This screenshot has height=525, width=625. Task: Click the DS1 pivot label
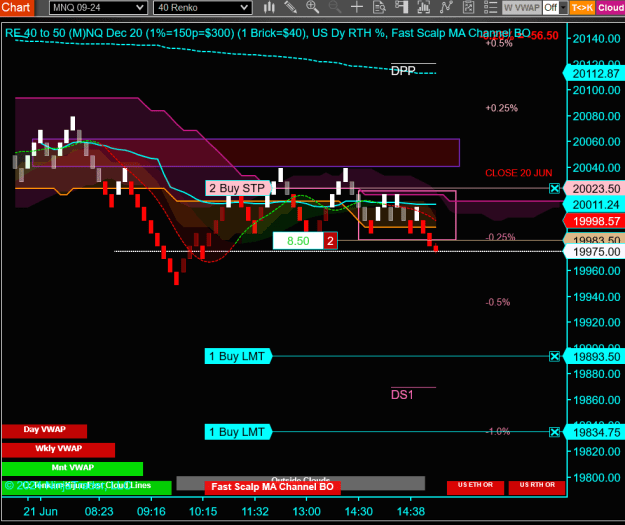pyautogui.click(x=402, y=395)
